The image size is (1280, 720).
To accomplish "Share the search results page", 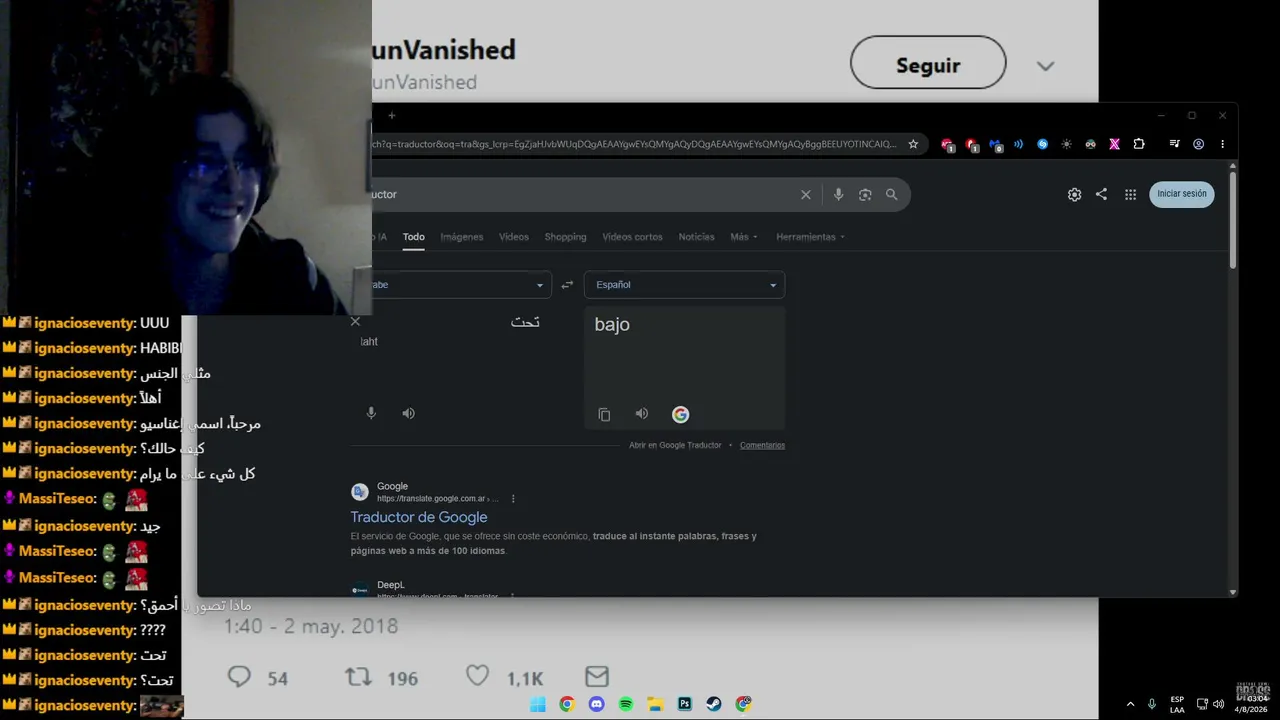I will pos(1101,194).
